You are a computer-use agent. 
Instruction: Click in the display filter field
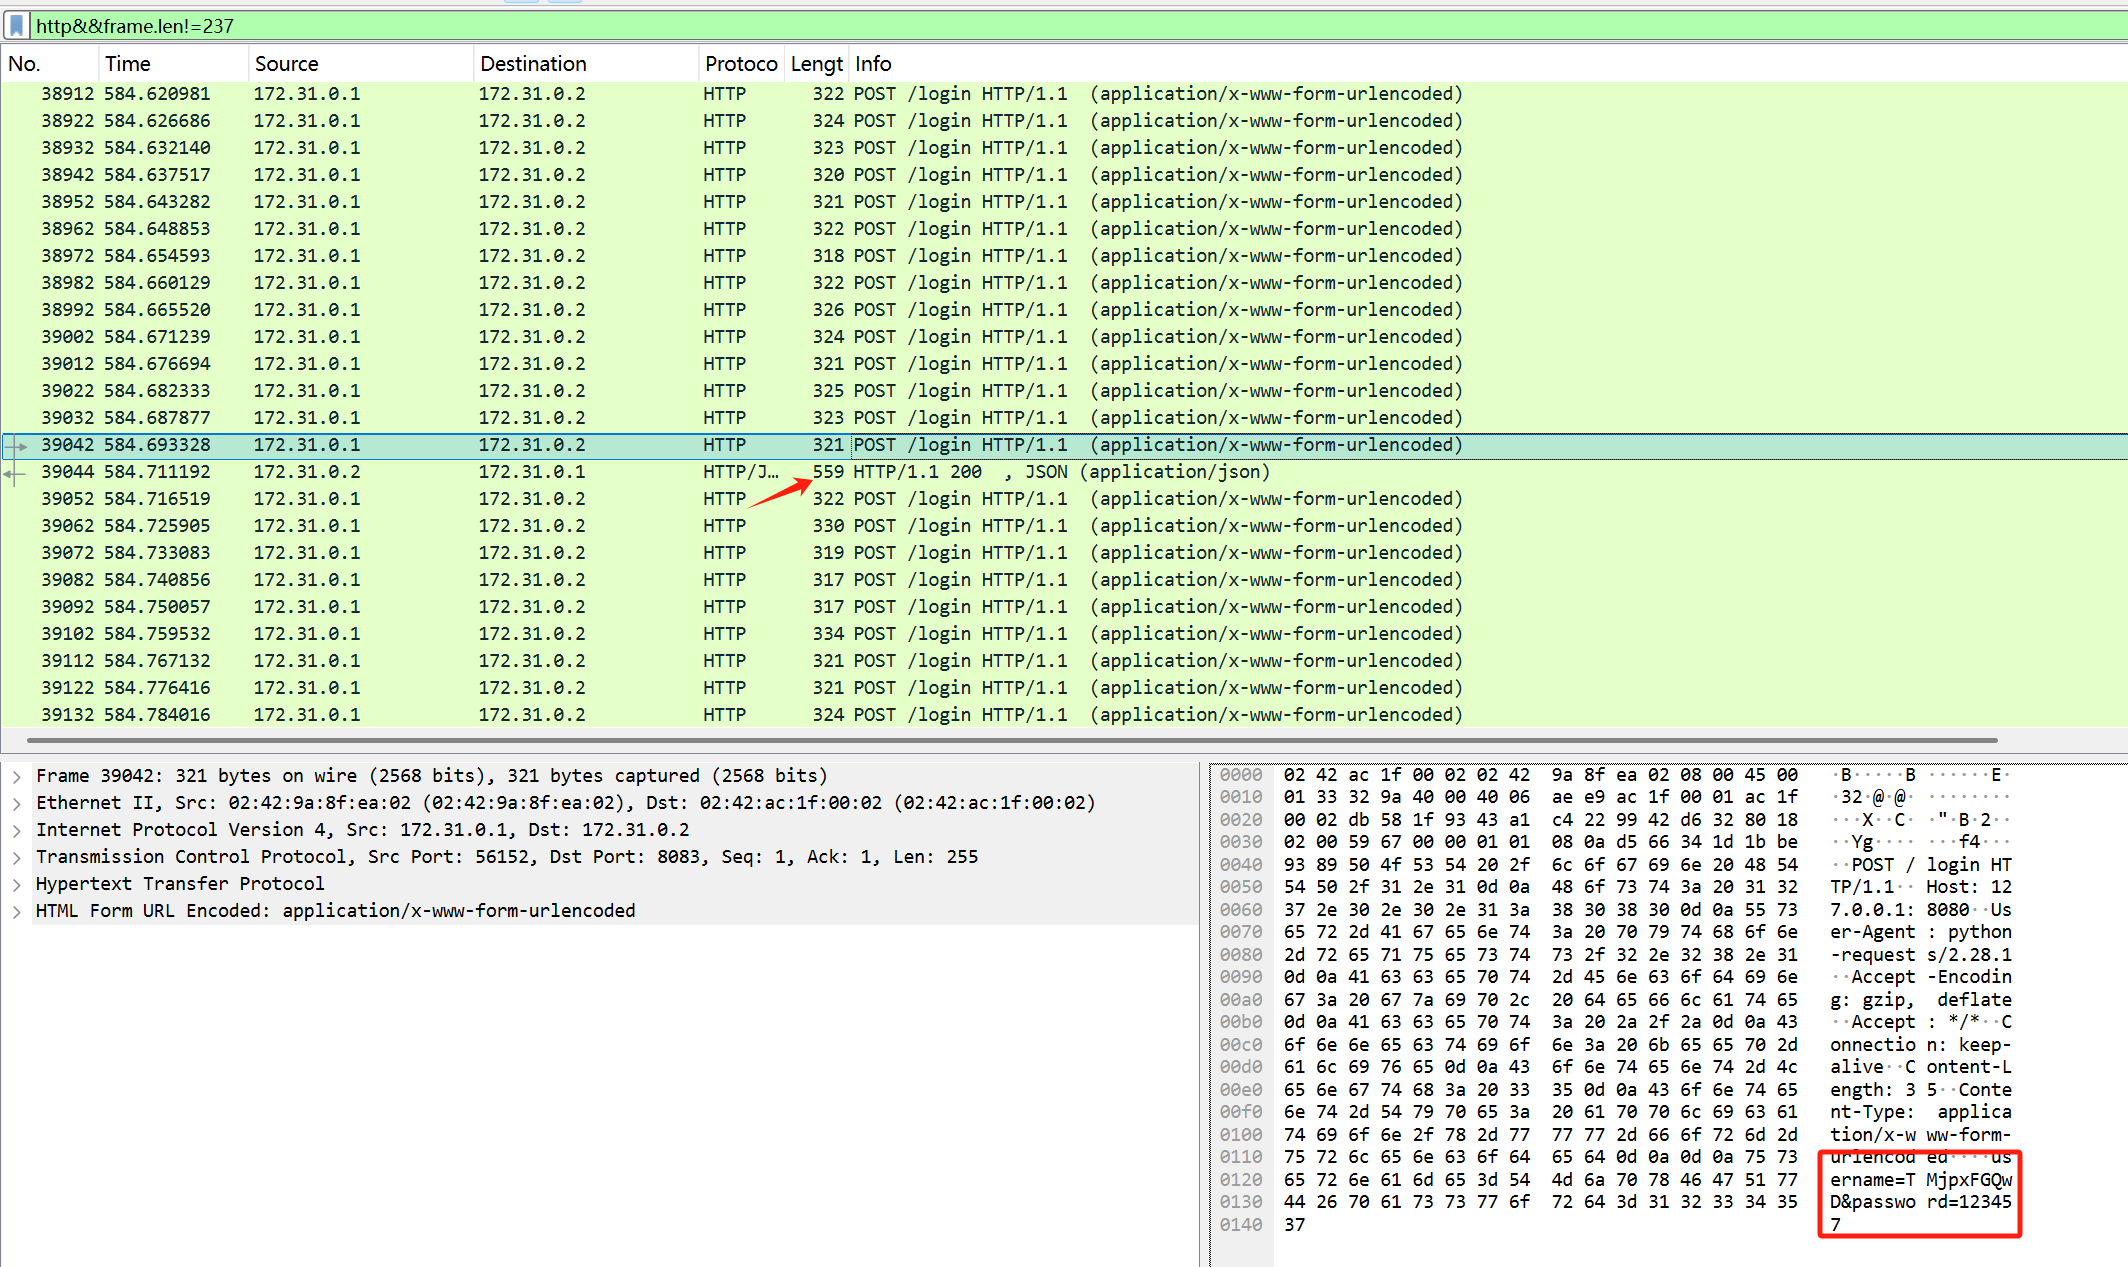point(1000,26)
